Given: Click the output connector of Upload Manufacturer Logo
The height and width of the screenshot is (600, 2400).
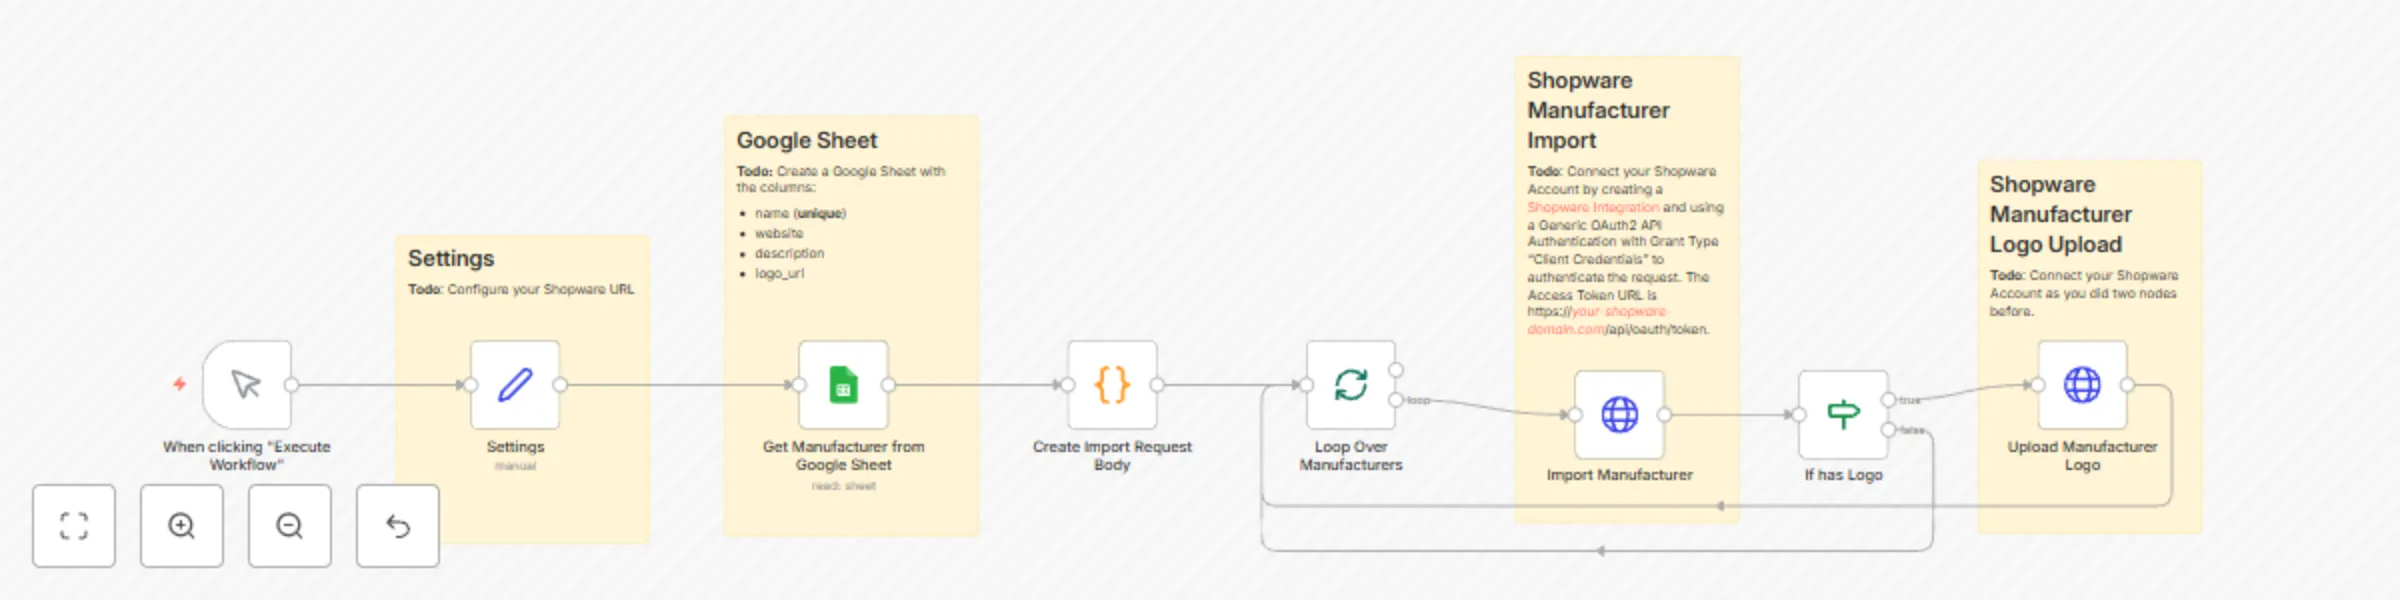Looking at the screenshot, I should (2127, 385).
